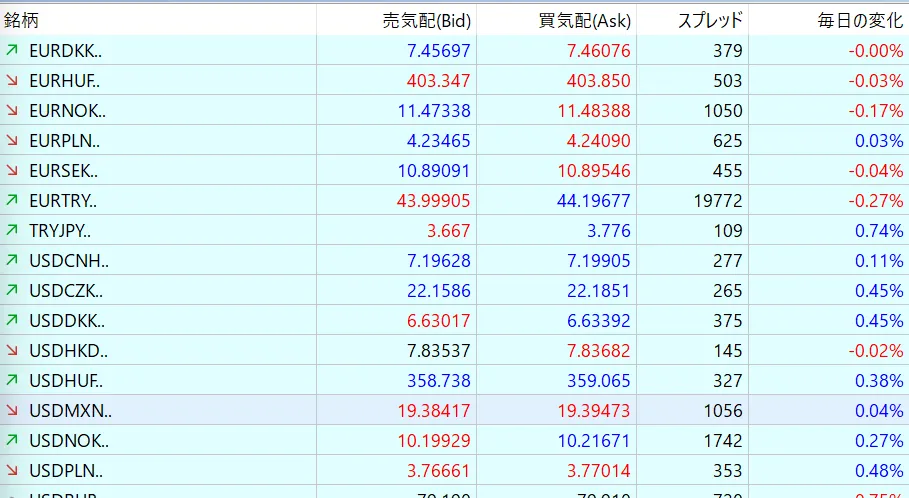Click the down arrow icon beside USDPLN
Viewport: 909px width, 498px height.
pyautogui.click(x=12, y=470)
